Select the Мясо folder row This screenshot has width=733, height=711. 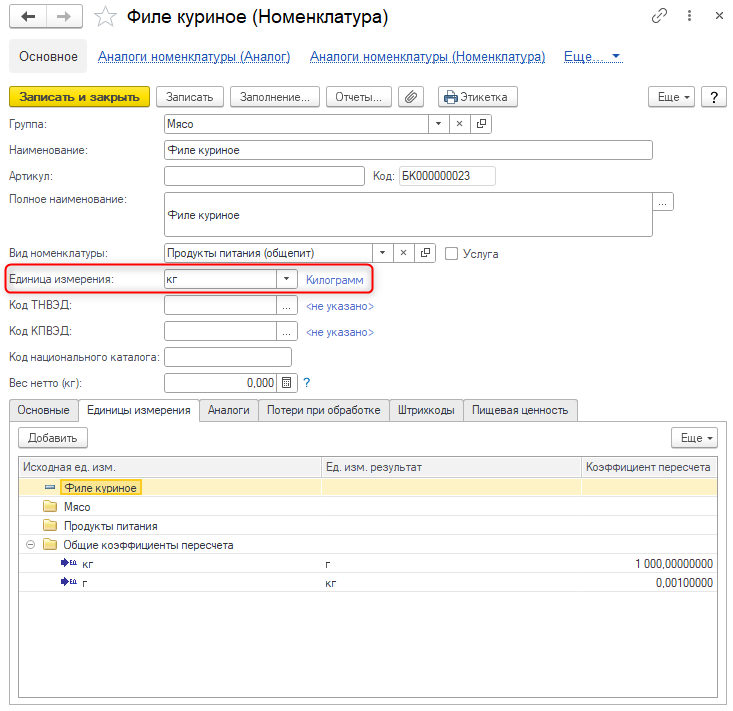pos(77,507)
